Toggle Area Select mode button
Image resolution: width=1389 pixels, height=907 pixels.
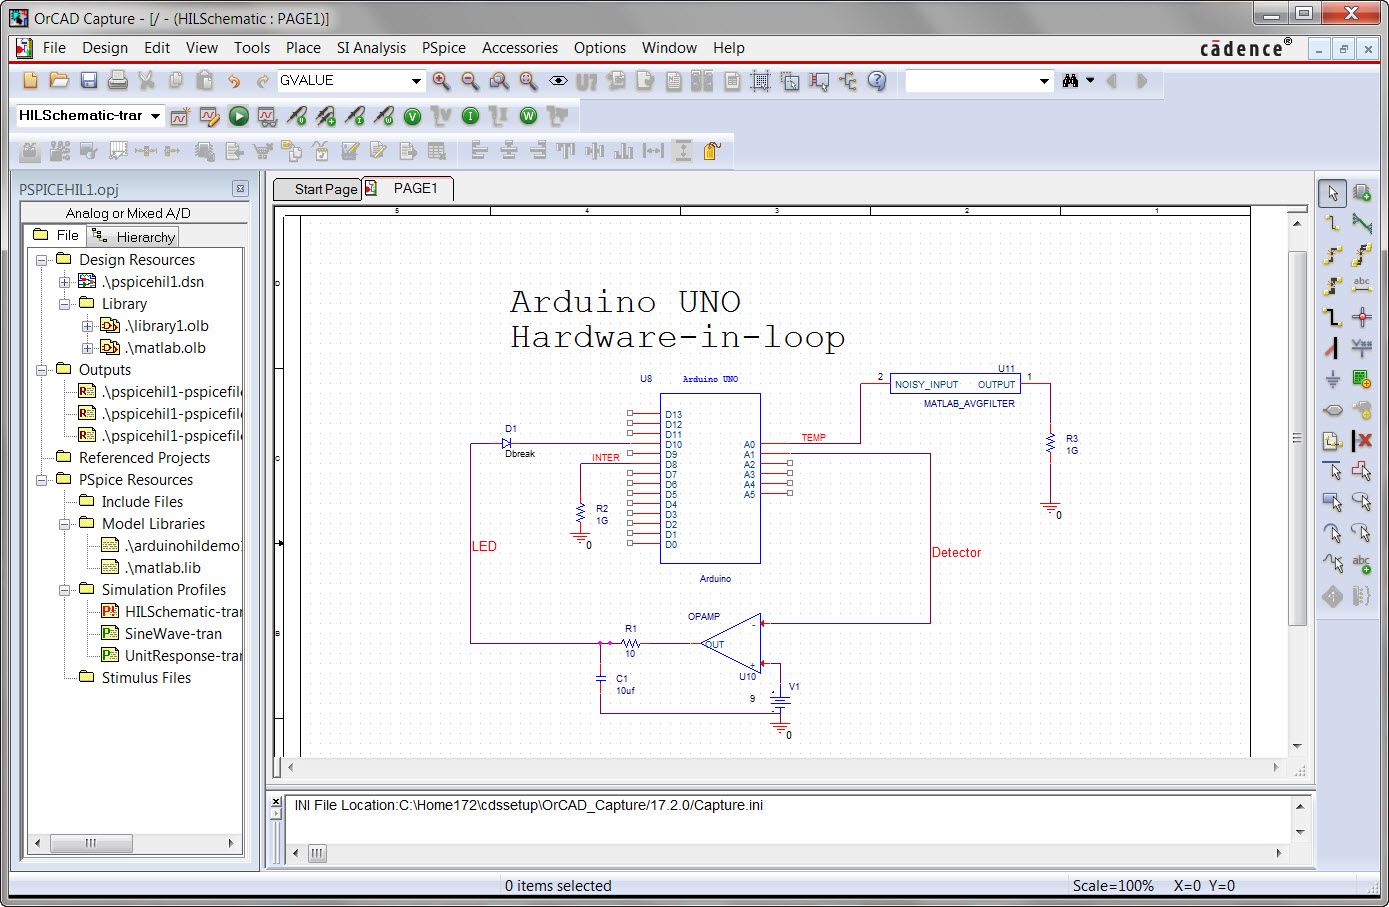point(790,81)
